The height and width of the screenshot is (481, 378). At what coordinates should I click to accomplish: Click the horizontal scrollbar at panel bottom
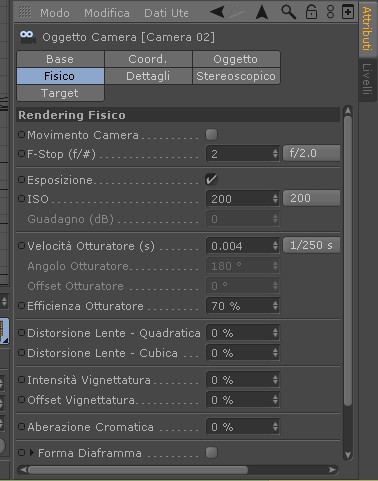point(138,470)
